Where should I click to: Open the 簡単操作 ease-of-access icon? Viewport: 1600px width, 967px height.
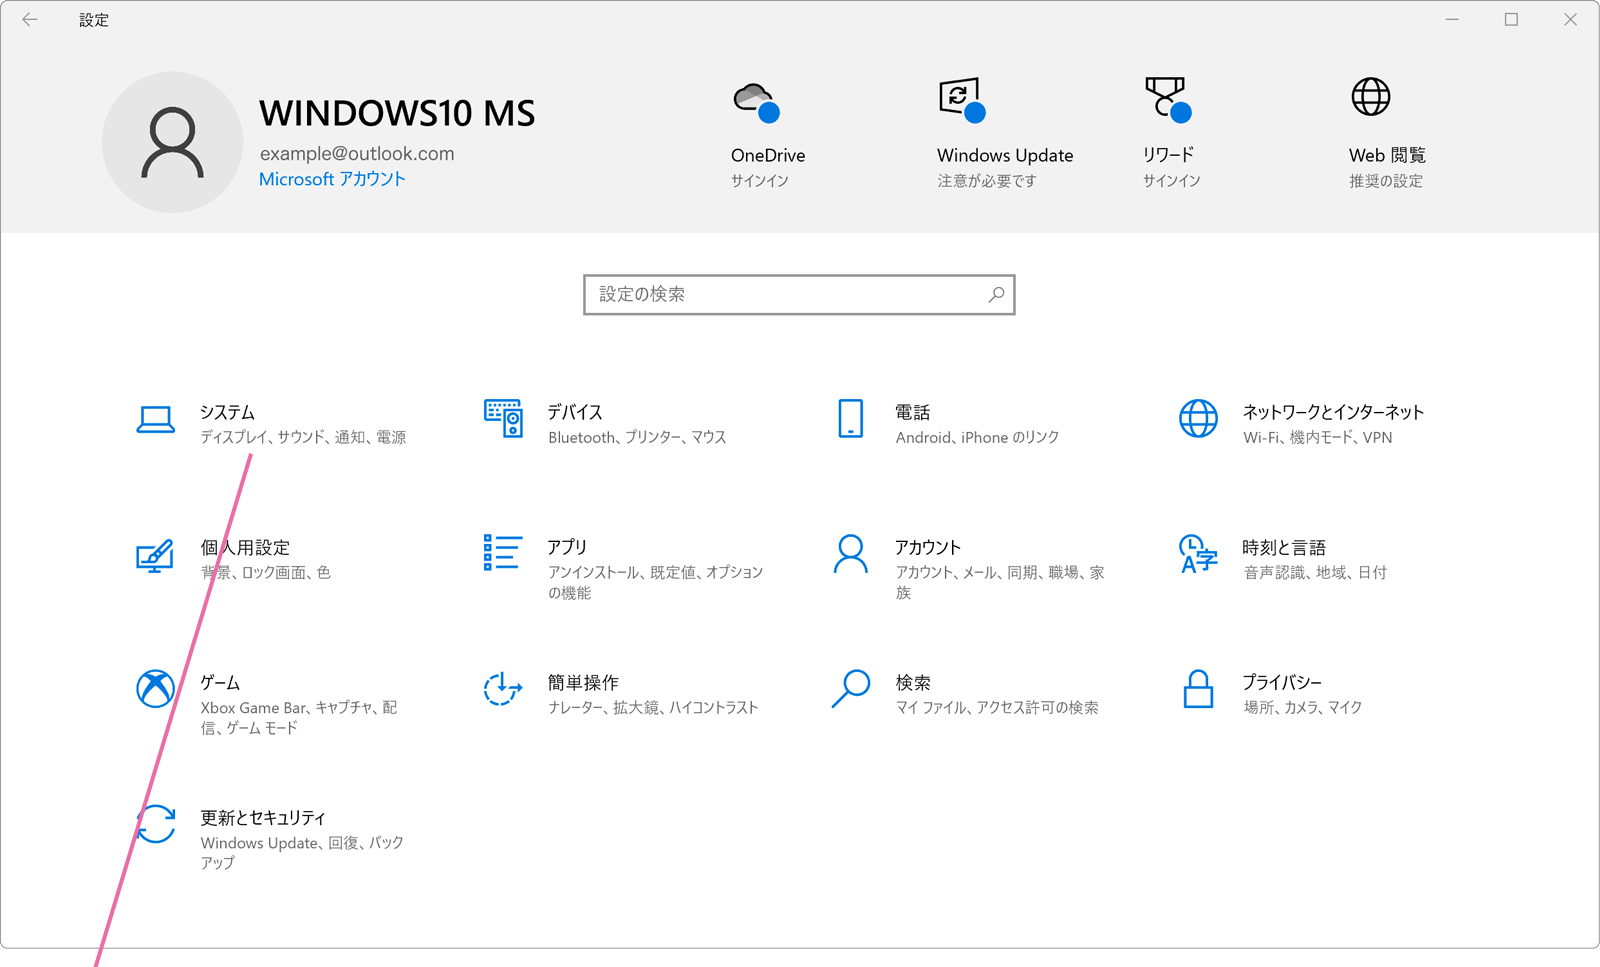coord(503,688)
